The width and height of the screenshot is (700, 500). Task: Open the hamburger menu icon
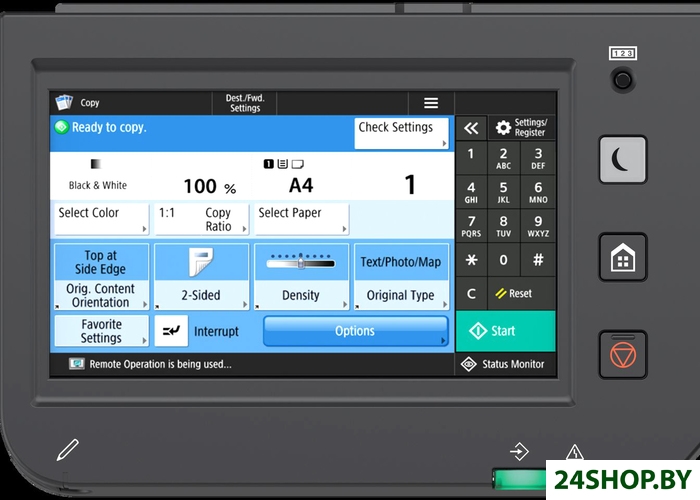[x=431, y=103]
